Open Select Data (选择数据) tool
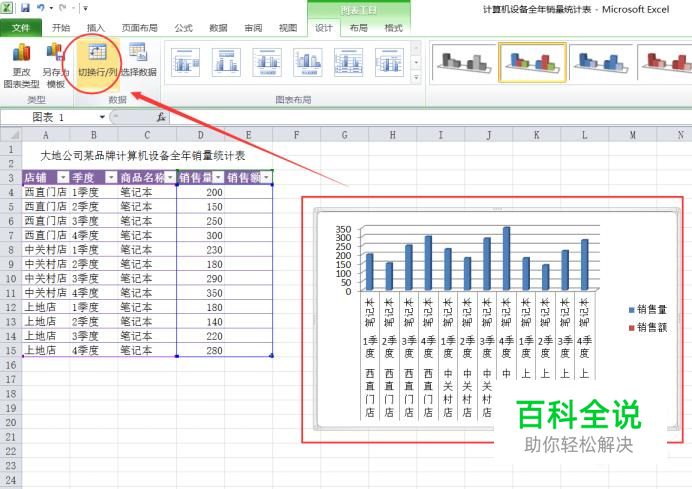This screenshot has width=692, height=489. [139, 60]
